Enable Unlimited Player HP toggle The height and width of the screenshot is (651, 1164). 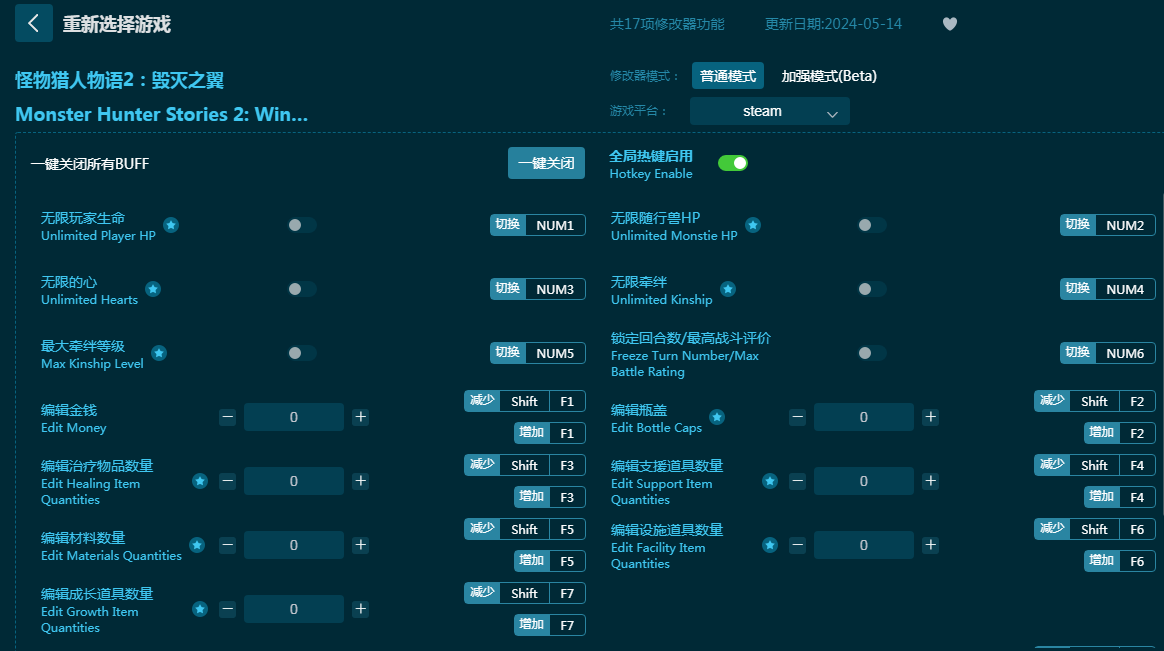click(302, 225)
